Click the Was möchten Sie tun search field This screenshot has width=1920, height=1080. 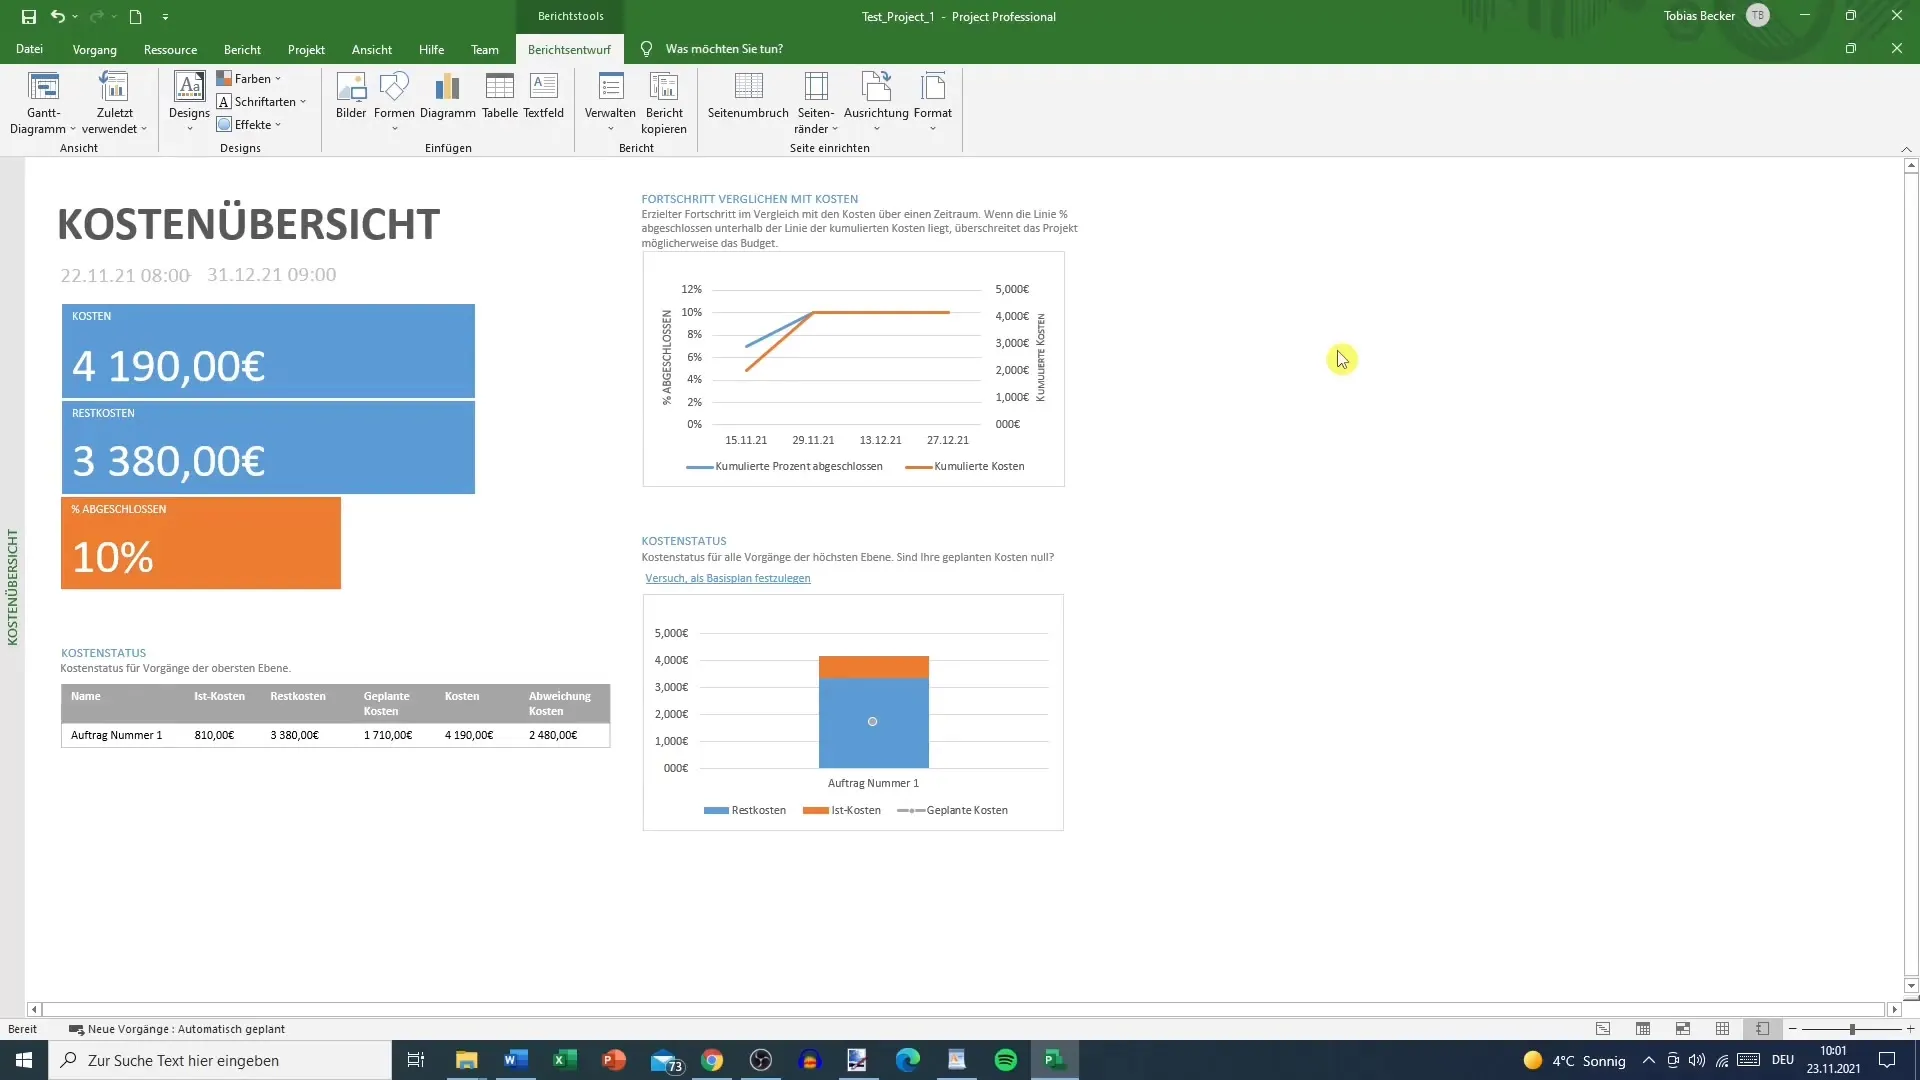(x=724, y=49)
